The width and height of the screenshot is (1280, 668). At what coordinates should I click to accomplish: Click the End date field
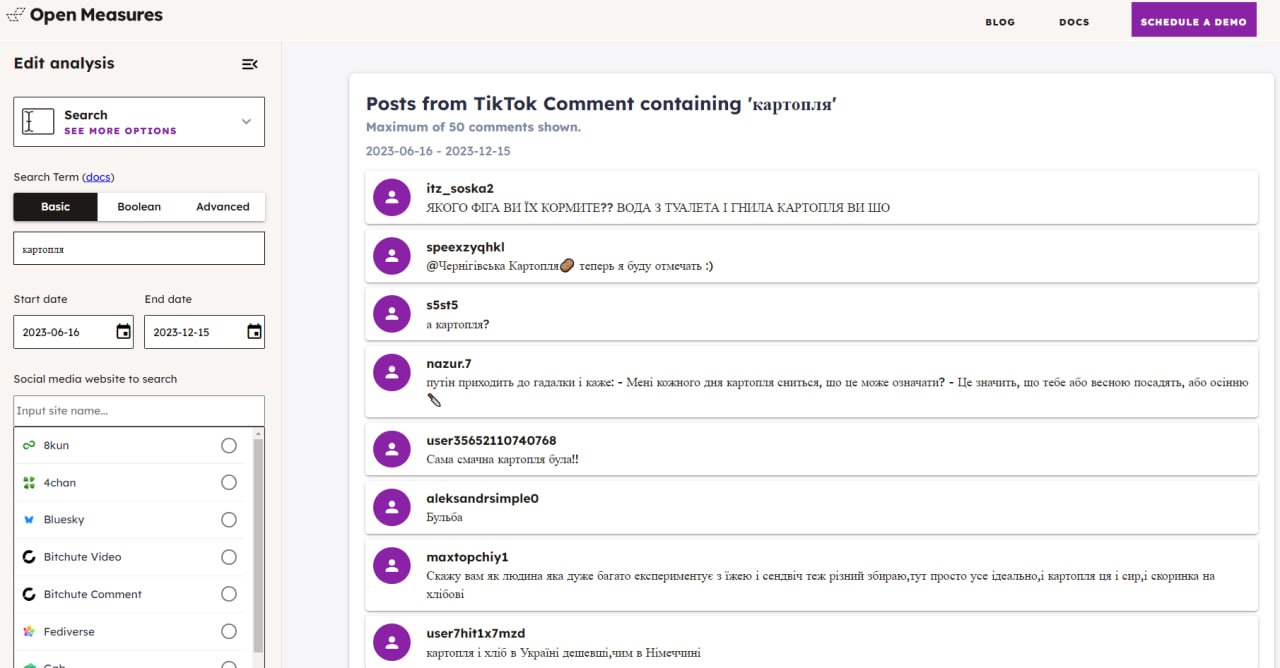tap(204, 332)
